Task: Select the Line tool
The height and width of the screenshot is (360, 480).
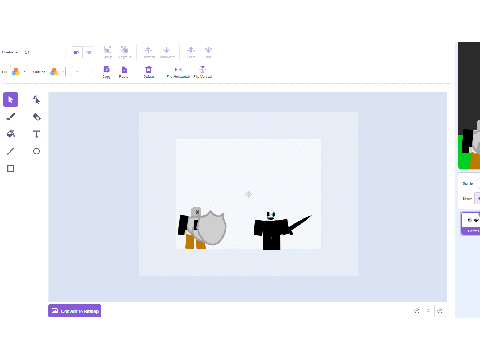Action: click(10, 151)
